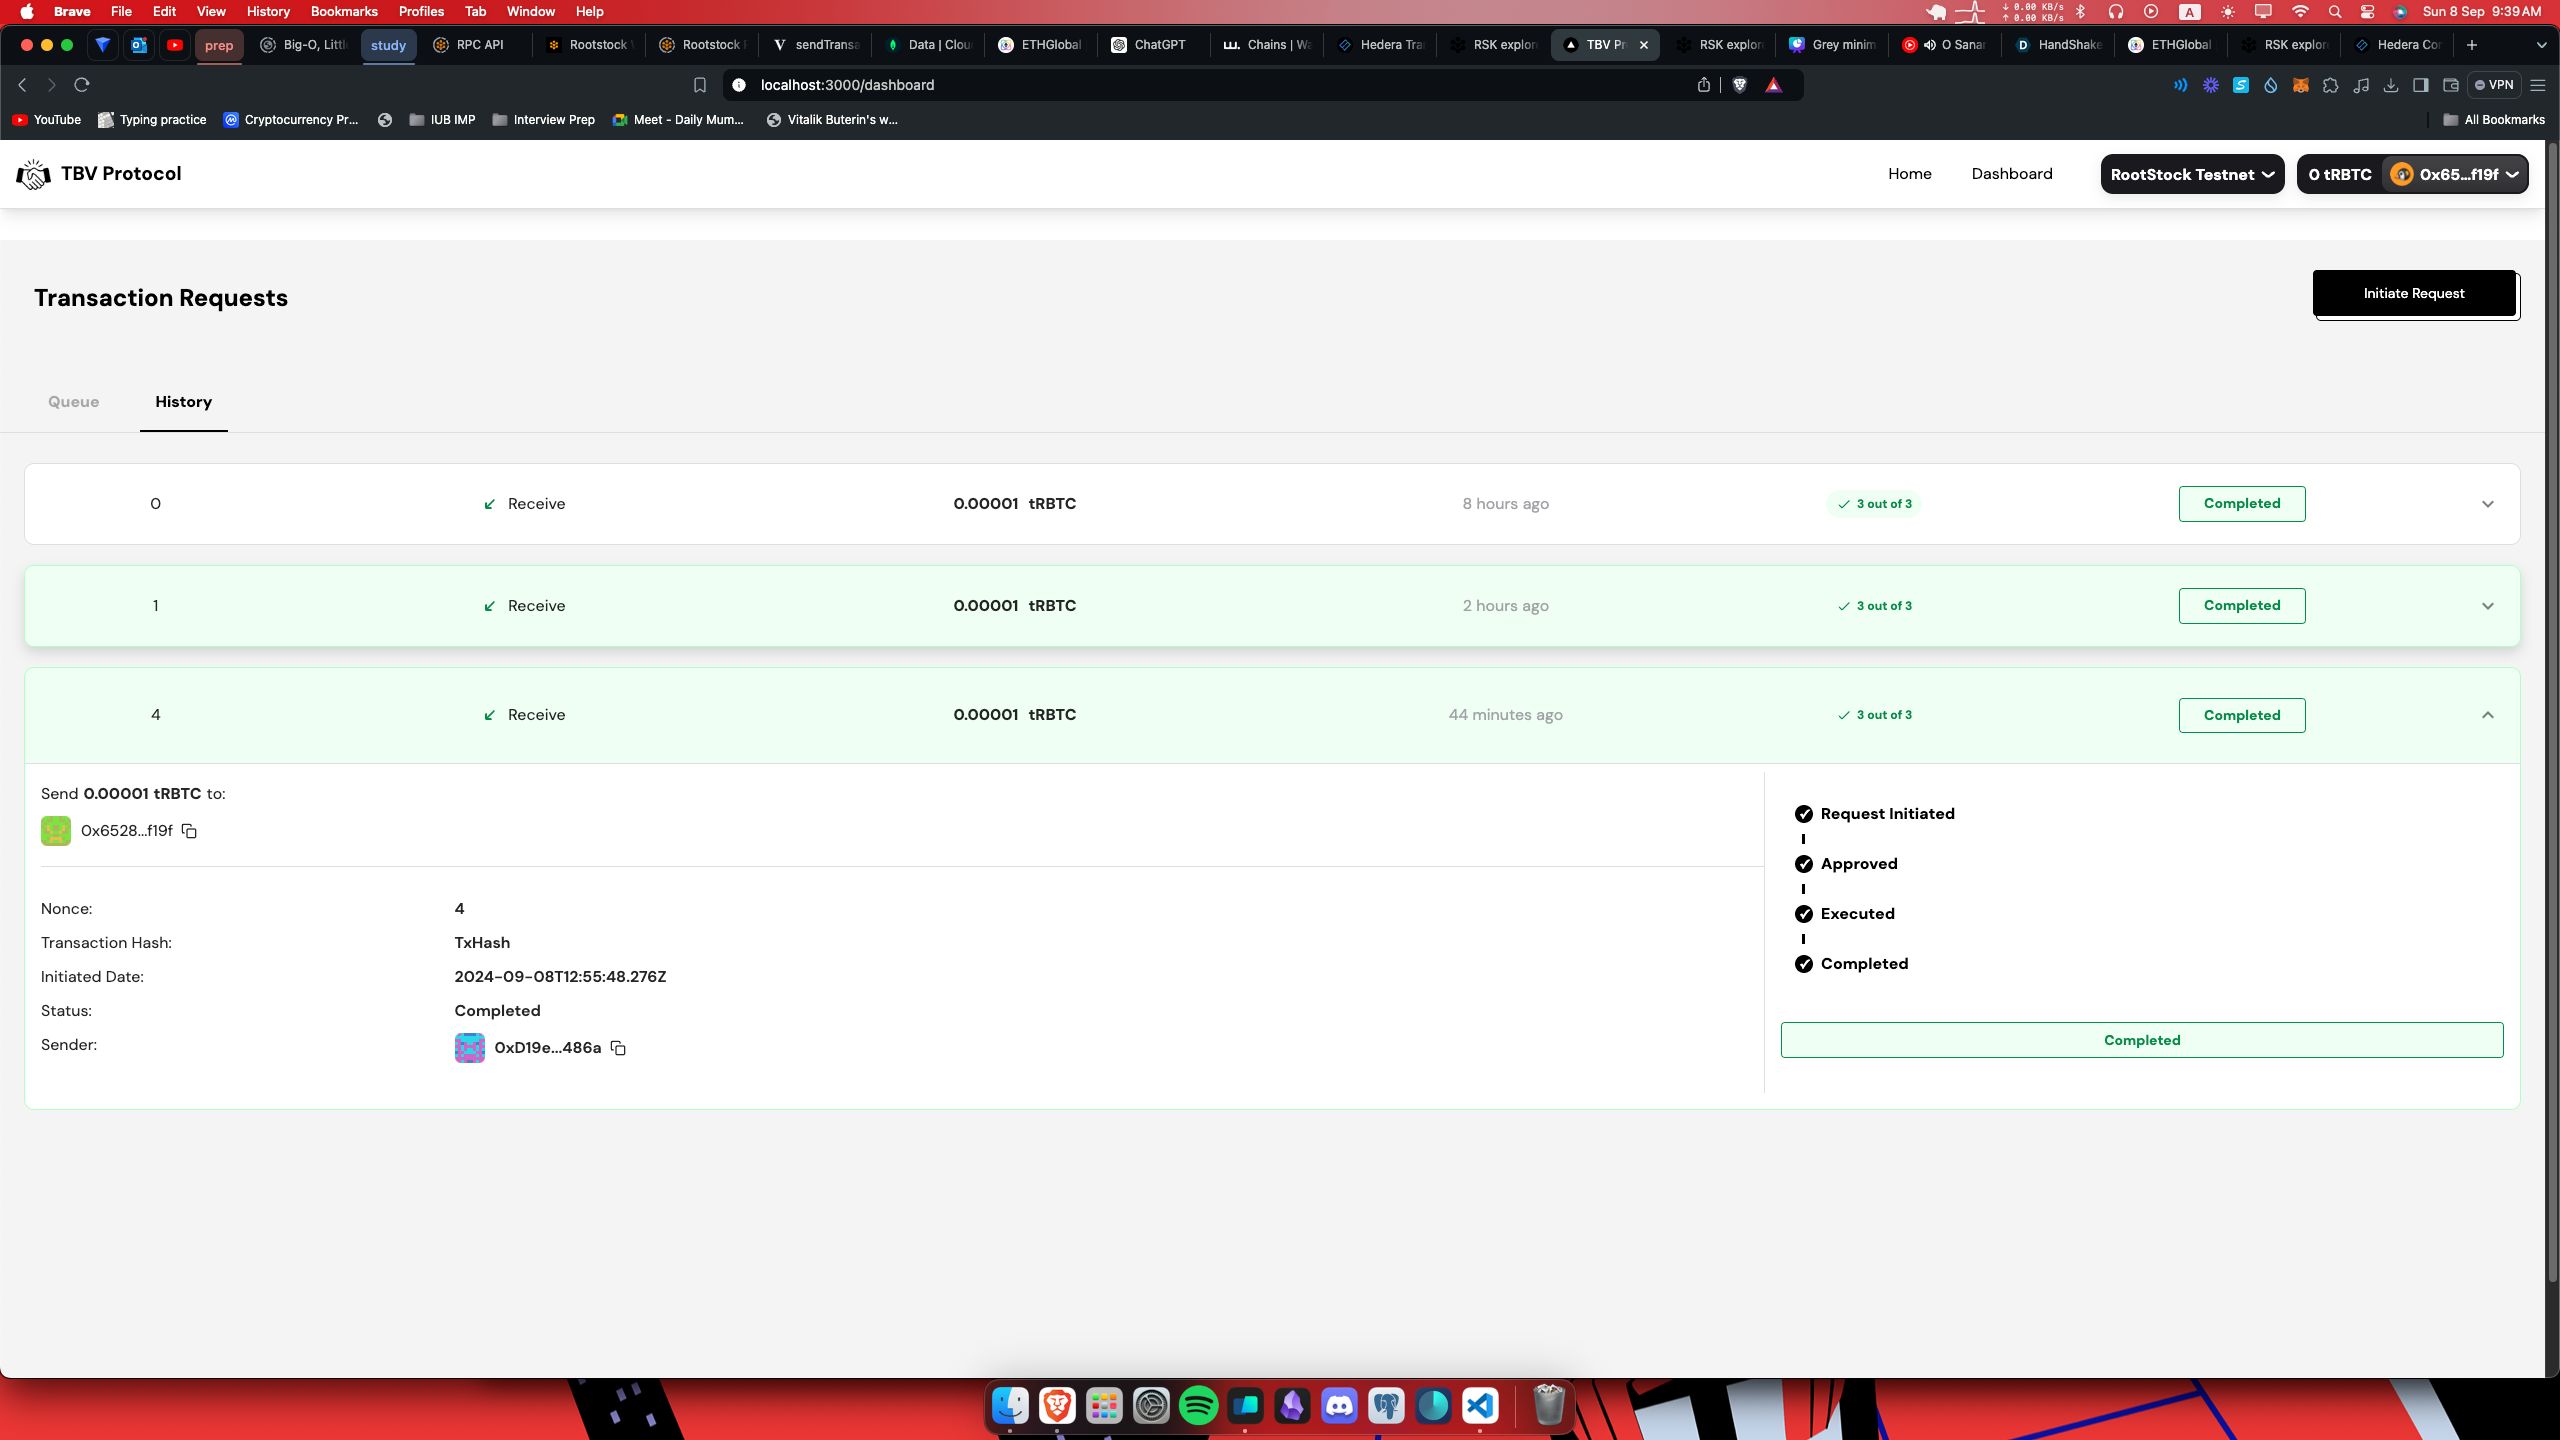Click the wallet address copy icon for 0x6528...f19f

190,830
